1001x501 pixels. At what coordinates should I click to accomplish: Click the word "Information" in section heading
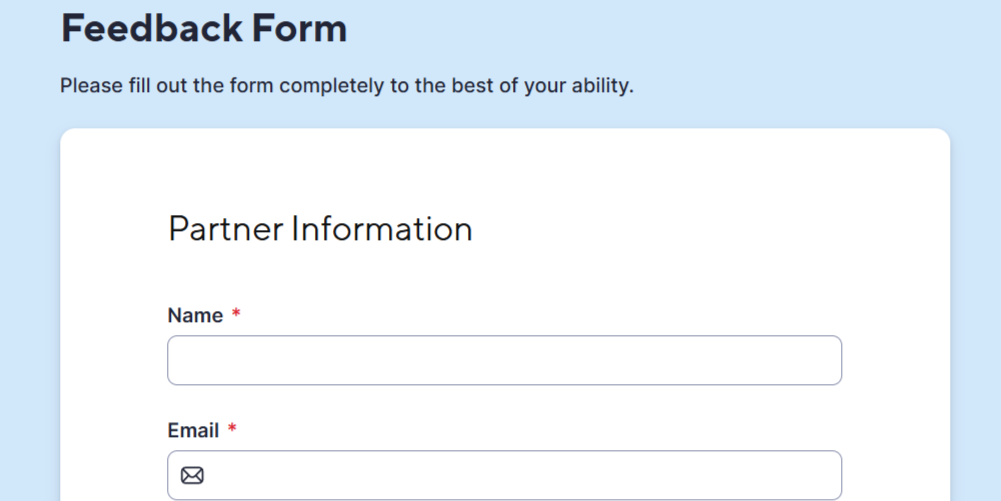tap(381, 229)
